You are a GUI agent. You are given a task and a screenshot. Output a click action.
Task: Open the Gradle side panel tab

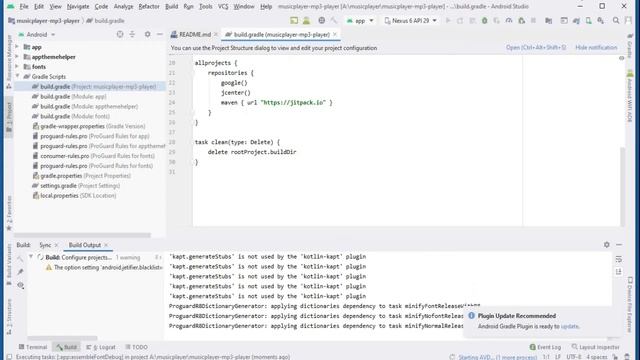(630, 46)
